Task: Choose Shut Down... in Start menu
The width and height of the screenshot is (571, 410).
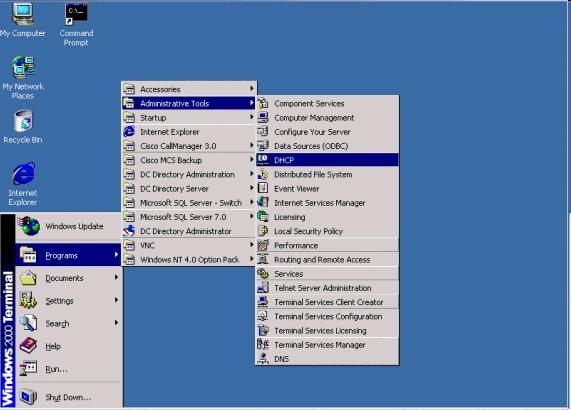Action: [x=68, y=397]
